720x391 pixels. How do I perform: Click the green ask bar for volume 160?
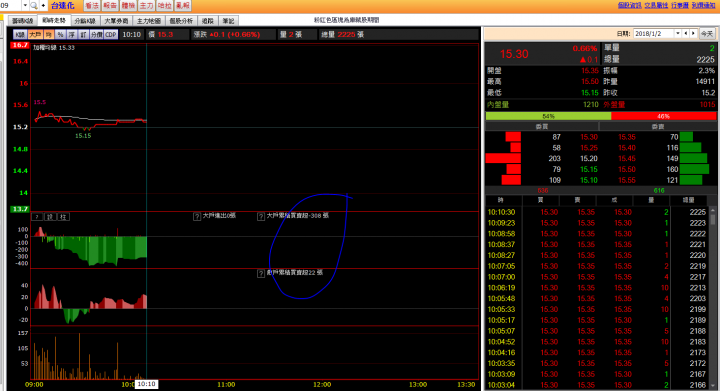click(694, 169)
